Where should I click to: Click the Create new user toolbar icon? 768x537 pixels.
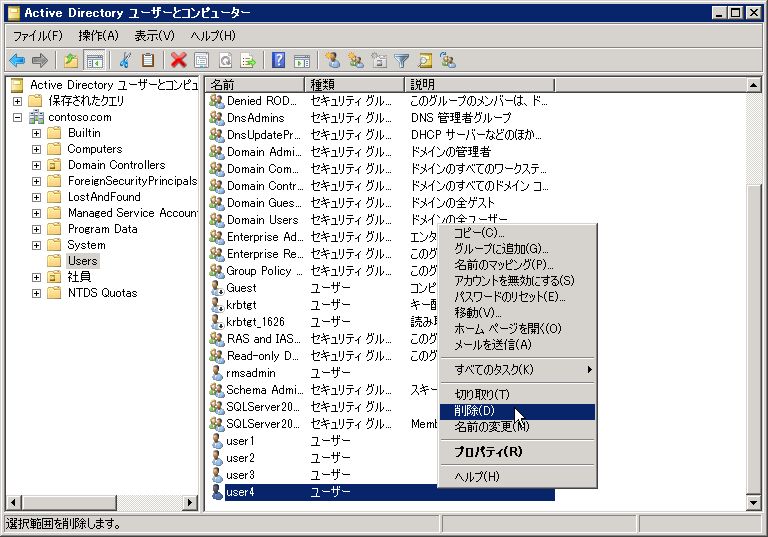point(333,61)
